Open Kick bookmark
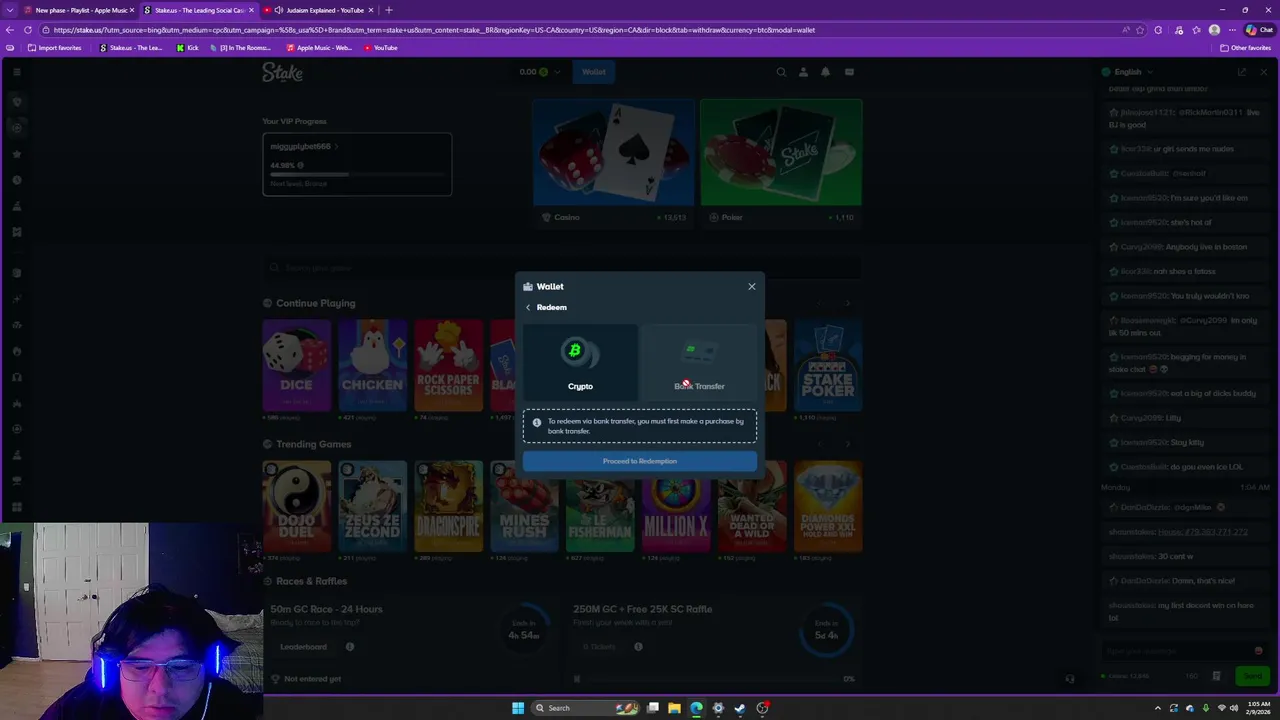The height and width of the screenshot is (720, 1280). [x=187, y=48]
